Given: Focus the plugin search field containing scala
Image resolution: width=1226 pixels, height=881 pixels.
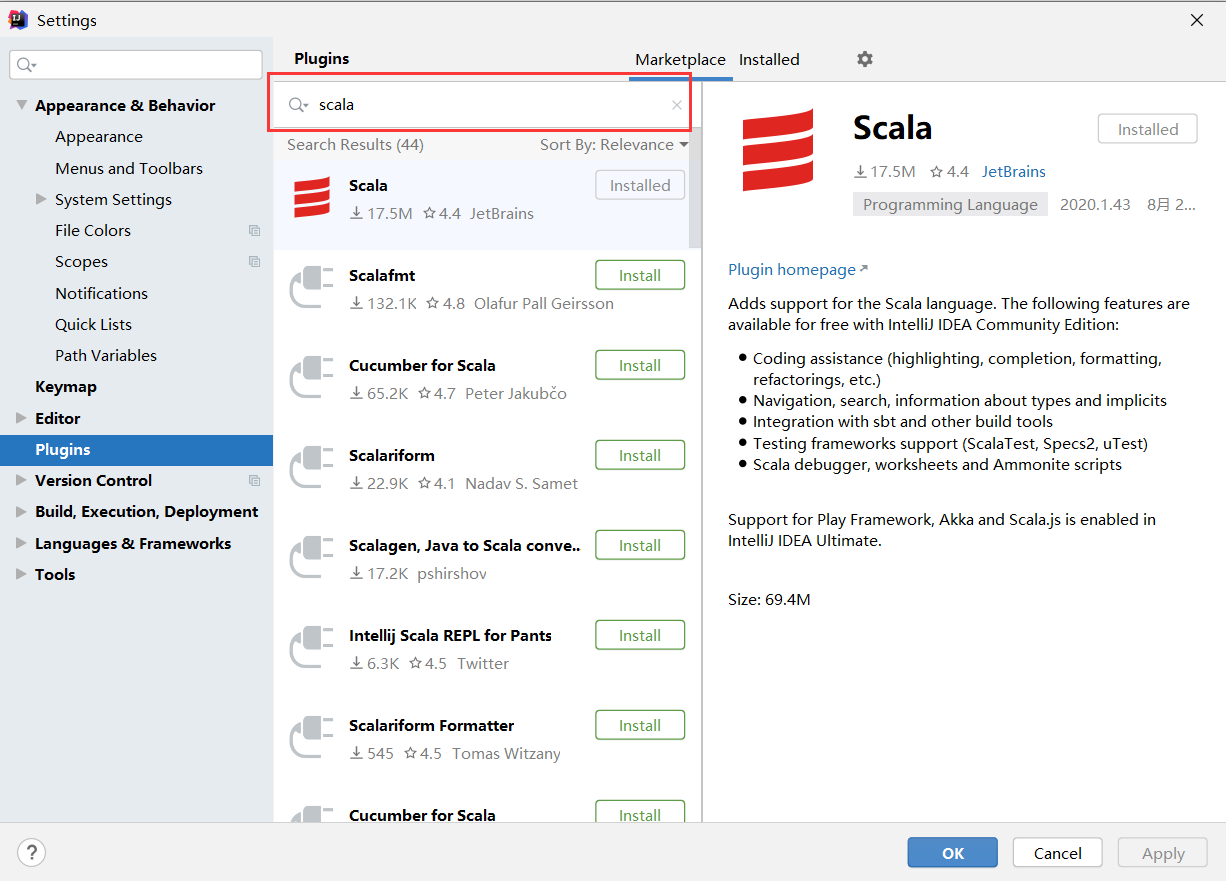Looking at the screenshot, I should [480, 105].
